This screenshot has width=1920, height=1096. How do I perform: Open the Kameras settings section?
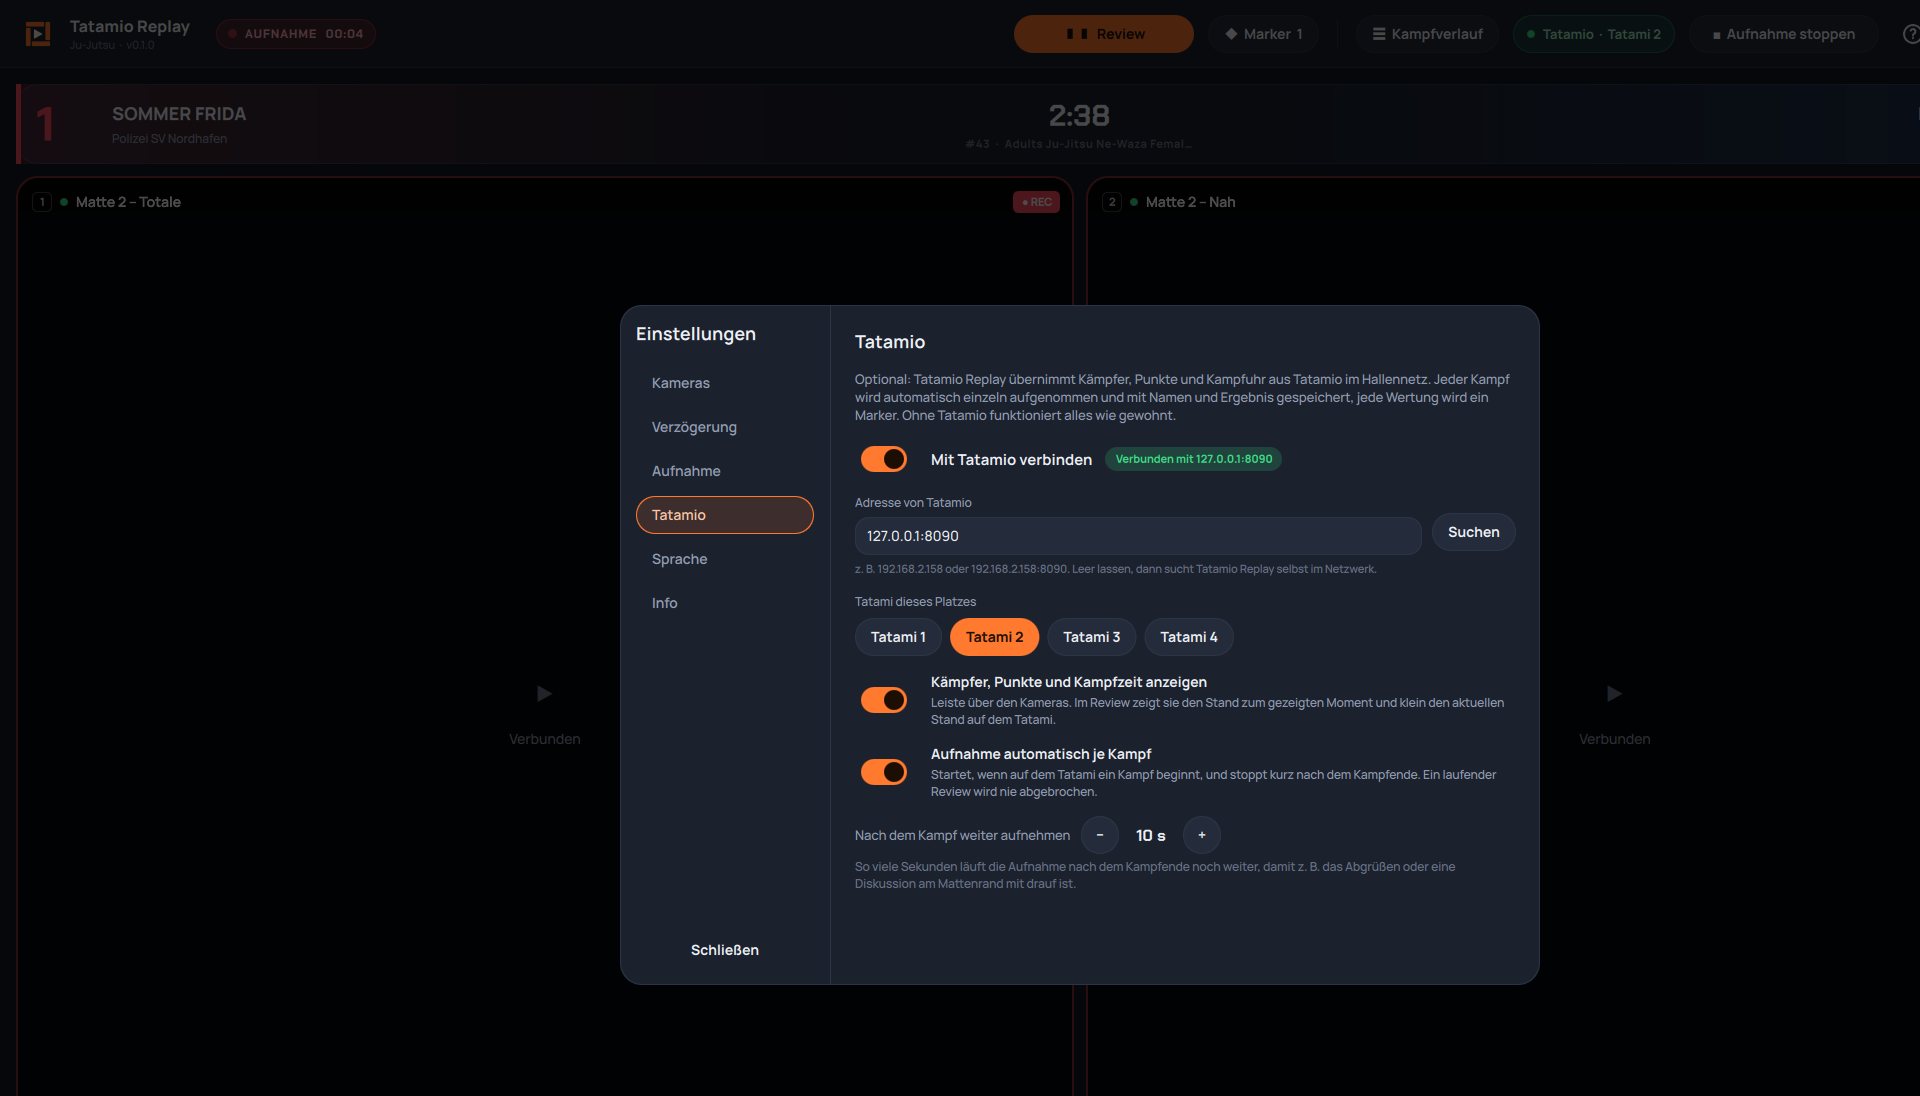[x=725, y=383]
